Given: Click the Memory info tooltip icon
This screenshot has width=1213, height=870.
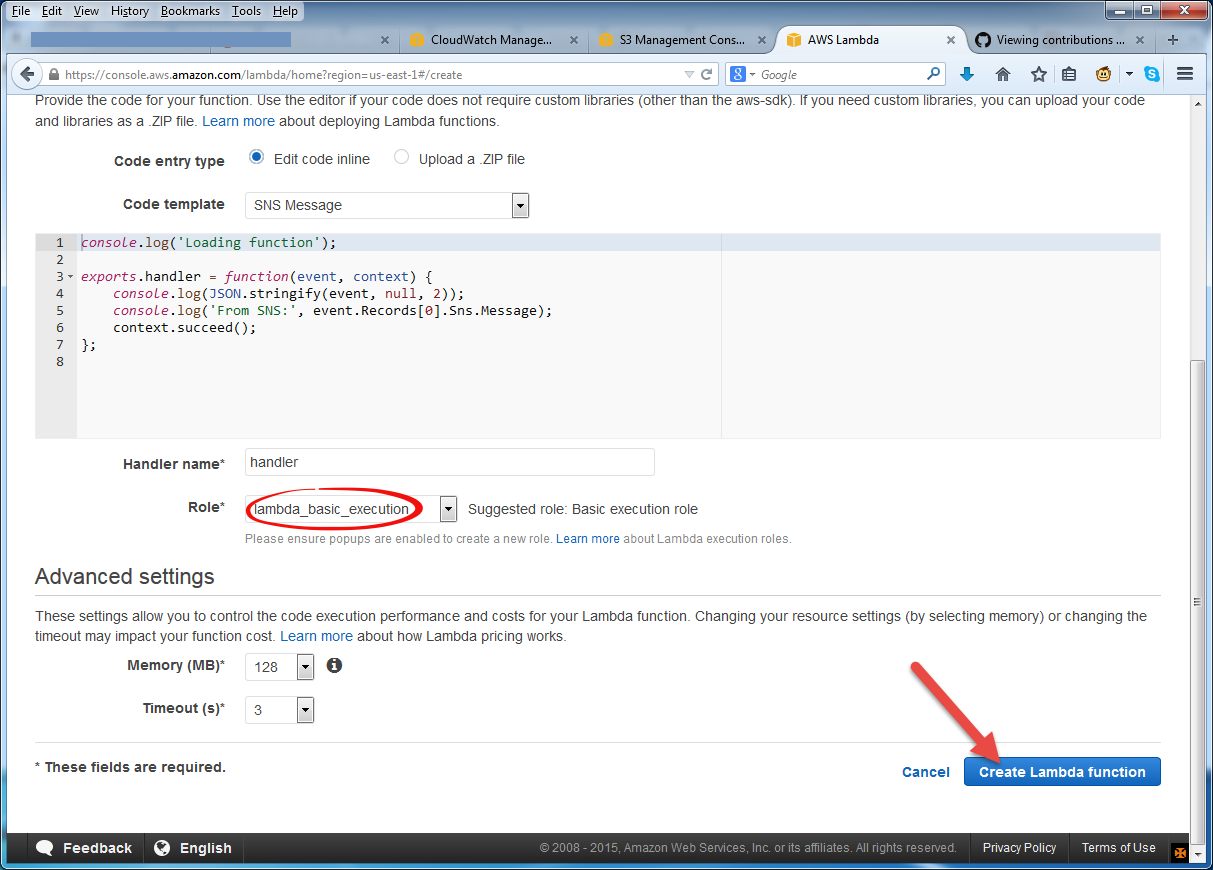Looking at the screenshot, I should pos(334,665).
